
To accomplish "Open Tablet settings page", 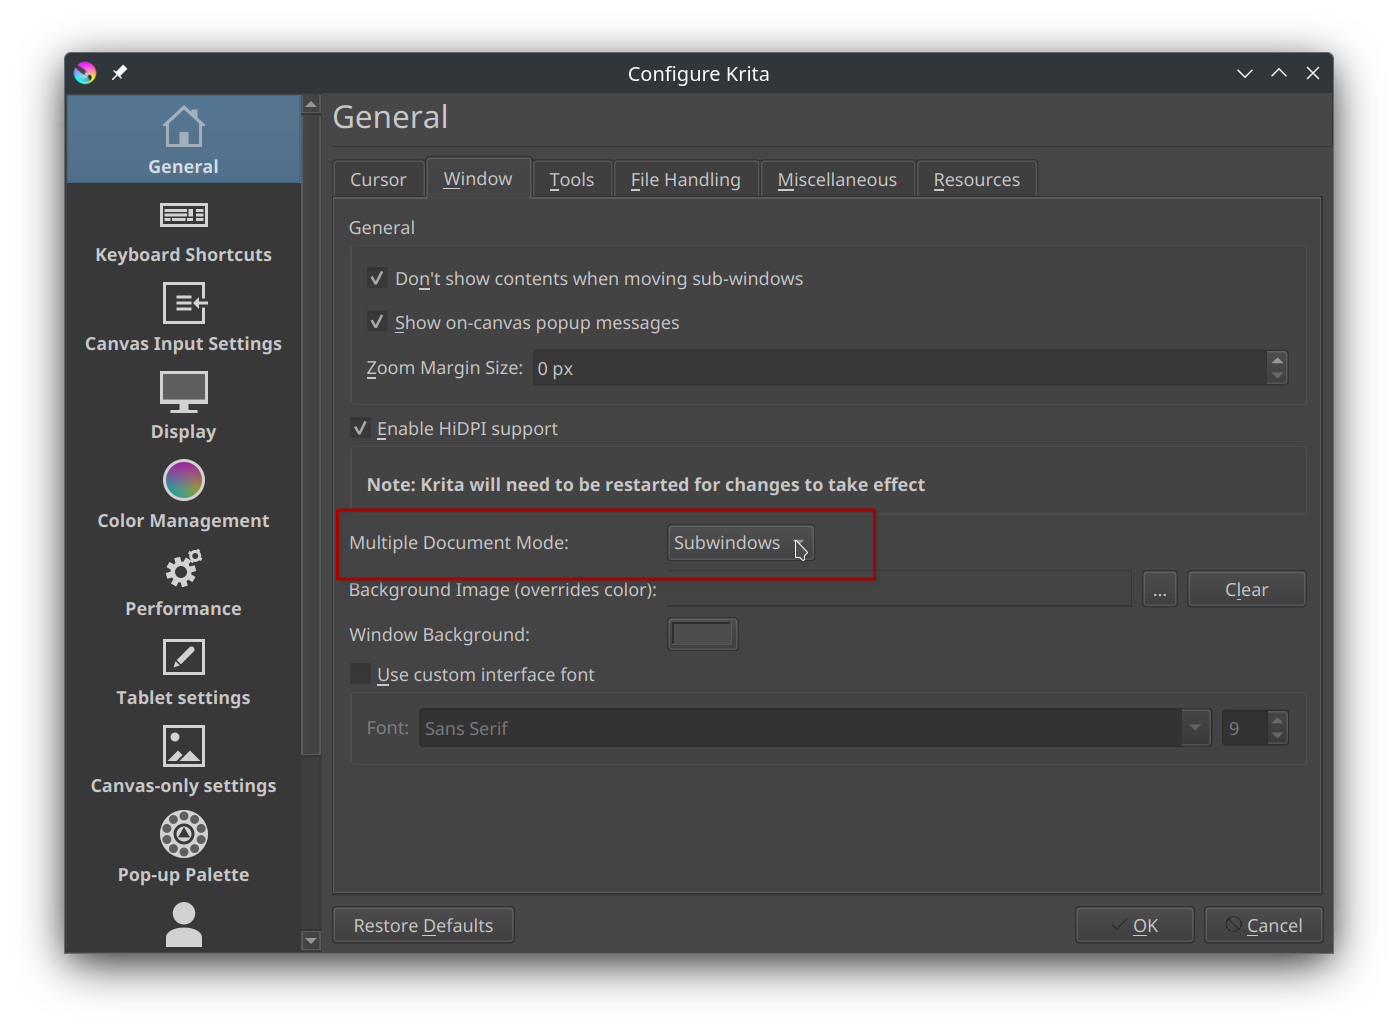I will [x=183, y=671].
